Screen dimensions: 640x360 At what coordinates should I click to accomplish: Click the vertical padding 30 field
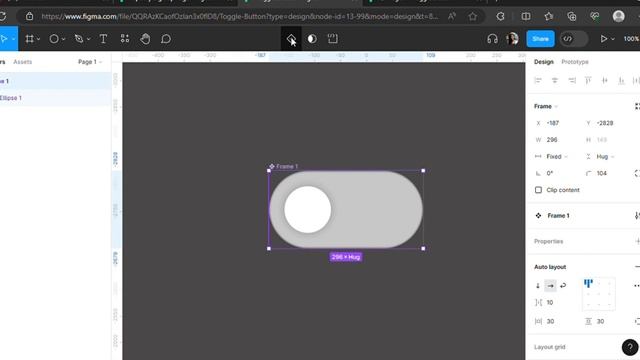(x=607, y=321)
